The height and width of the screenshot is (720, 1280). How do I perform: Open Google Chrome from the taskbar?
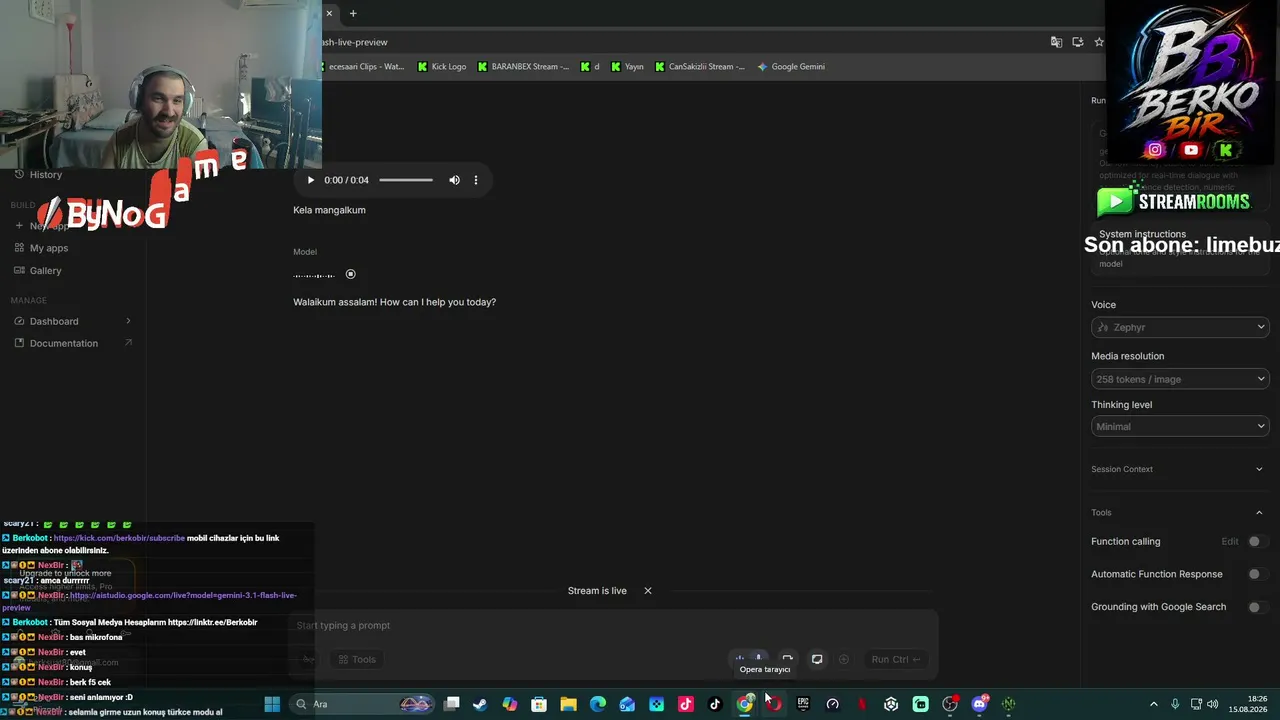745,704
